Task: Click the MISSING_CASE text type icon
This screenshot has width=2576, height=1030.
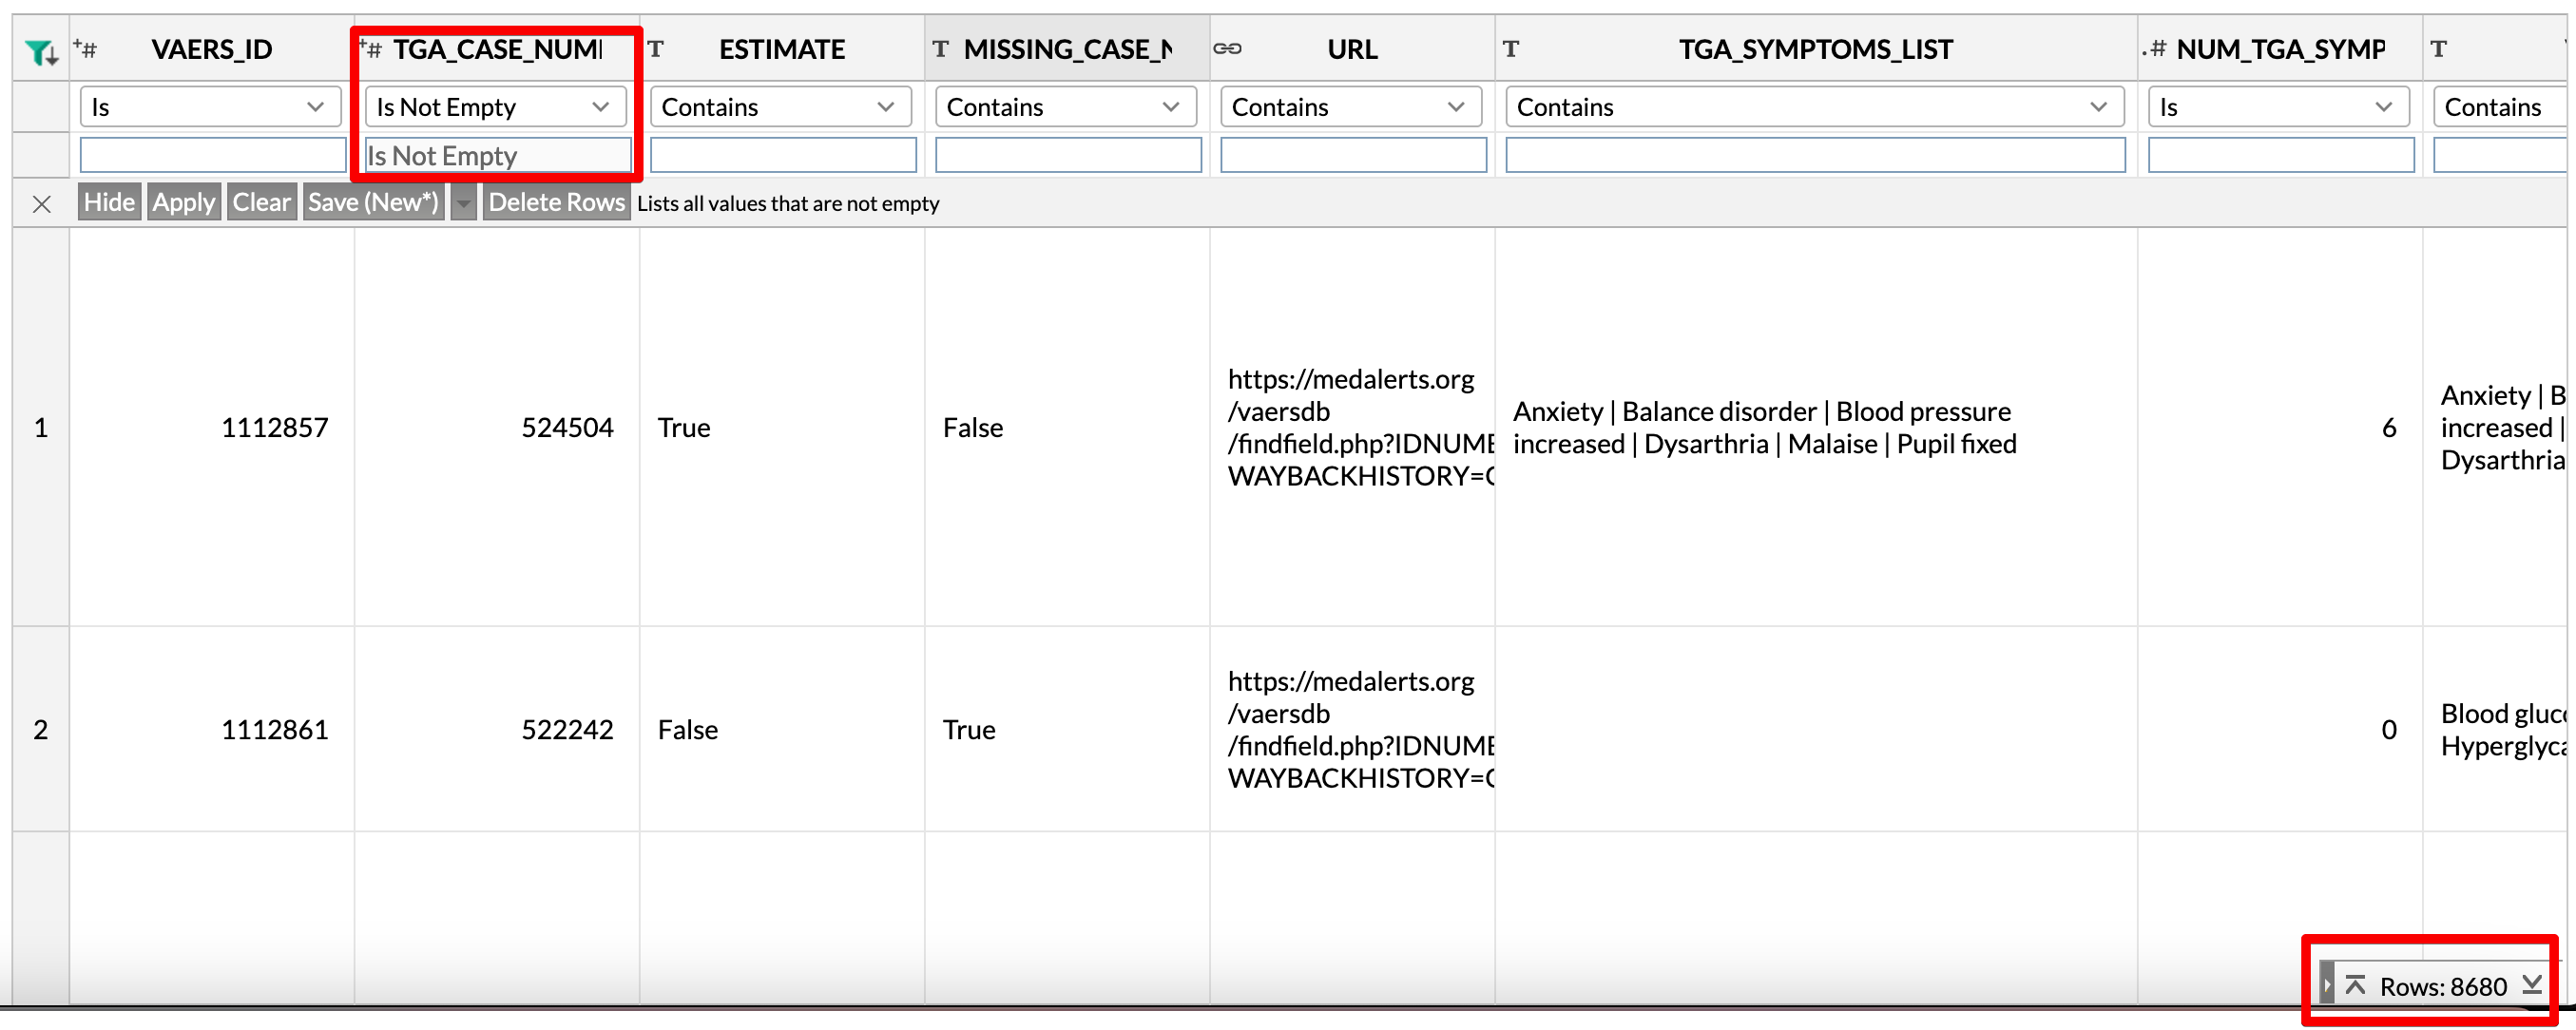Action: click(x=940, y=49)
